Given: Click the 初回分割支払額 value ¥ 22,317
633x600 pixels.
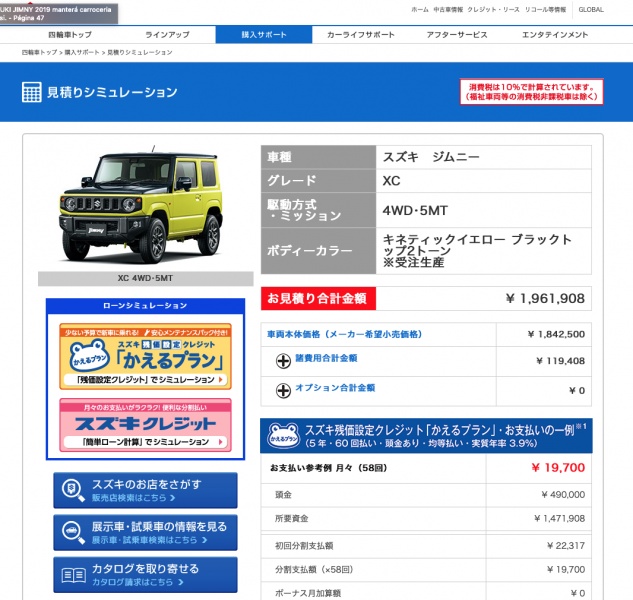Looking at the screenshot, I should coord(566,546).
